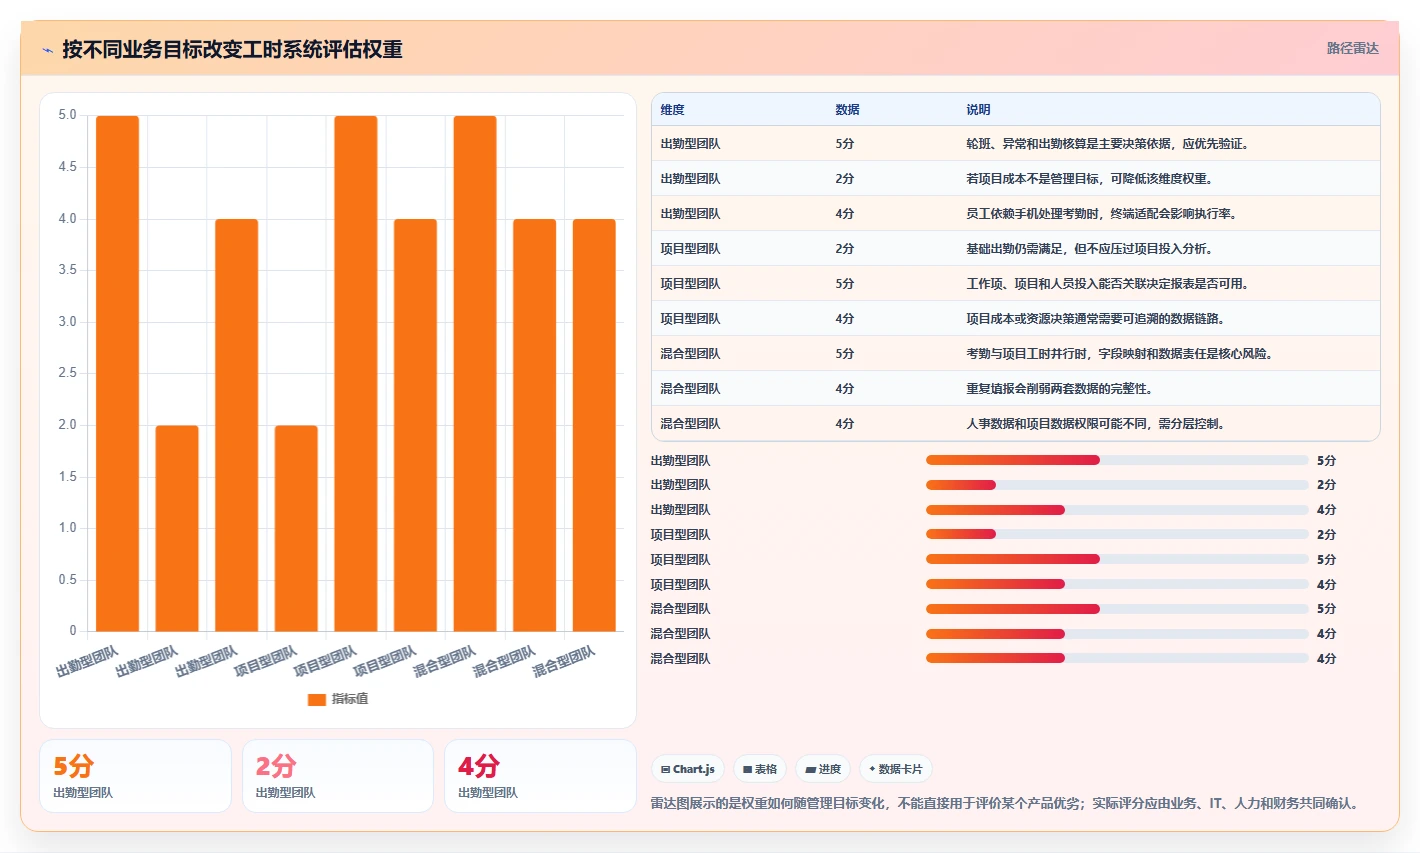This screenshot has width=1420, height=853.
Task: Select the row about 人事数据和项目数据权限
Action: [1016, 424]
